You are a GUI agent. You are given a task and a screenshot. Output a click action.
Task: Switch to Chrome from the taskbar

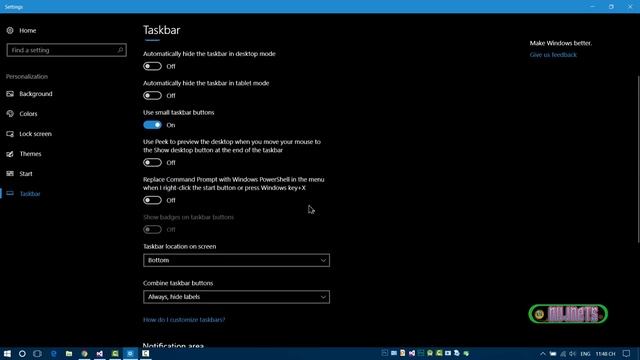pyautogui.click(x=84, y=353)
